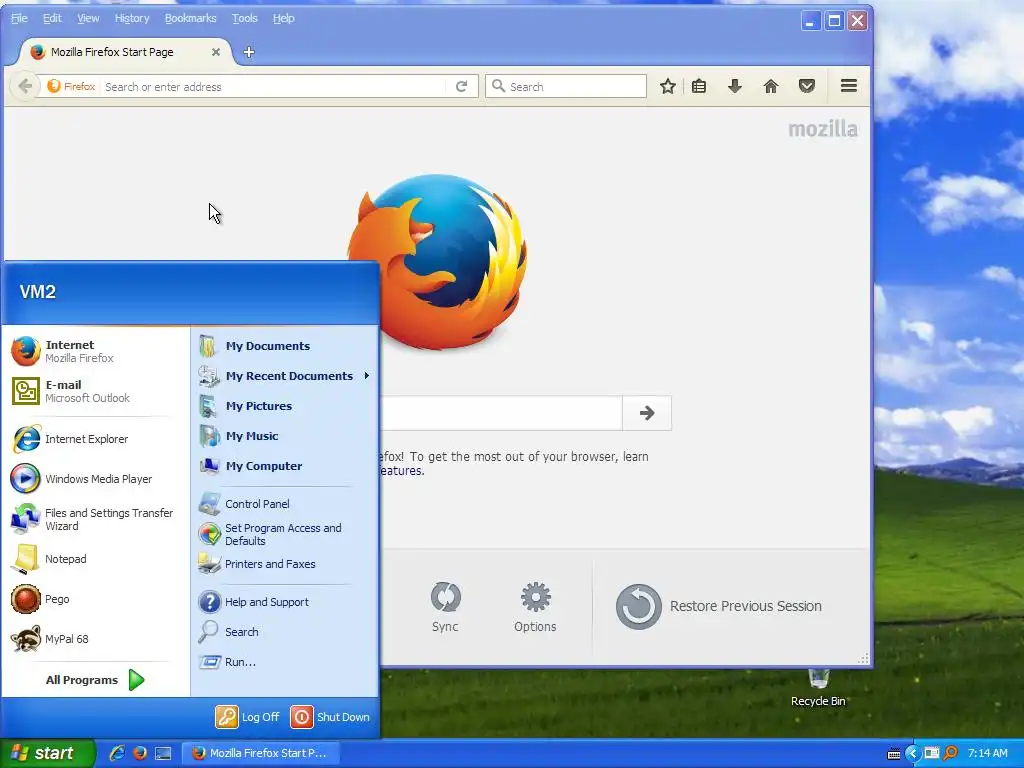Launch Internet Mozilla Firefox from Start menu

[96, 351]
